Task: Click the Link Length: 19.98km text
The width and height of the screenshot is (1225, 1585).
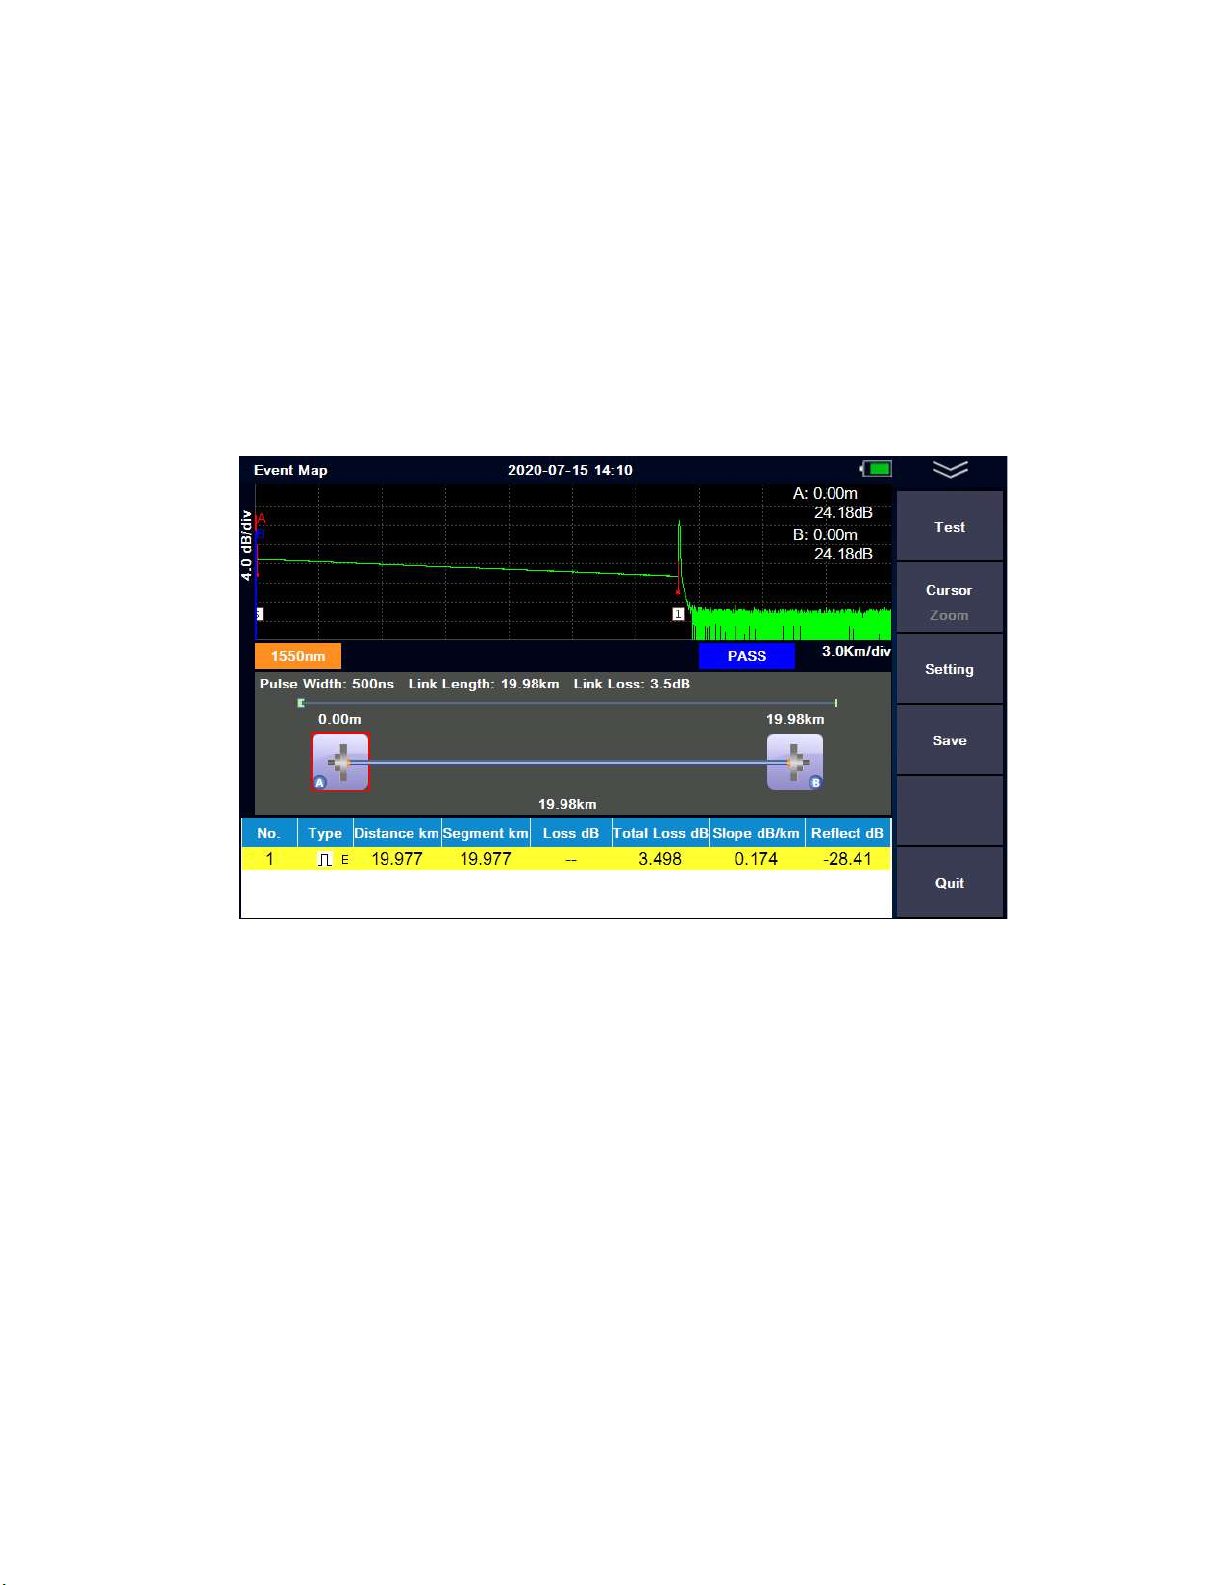Action: point(484,684)
